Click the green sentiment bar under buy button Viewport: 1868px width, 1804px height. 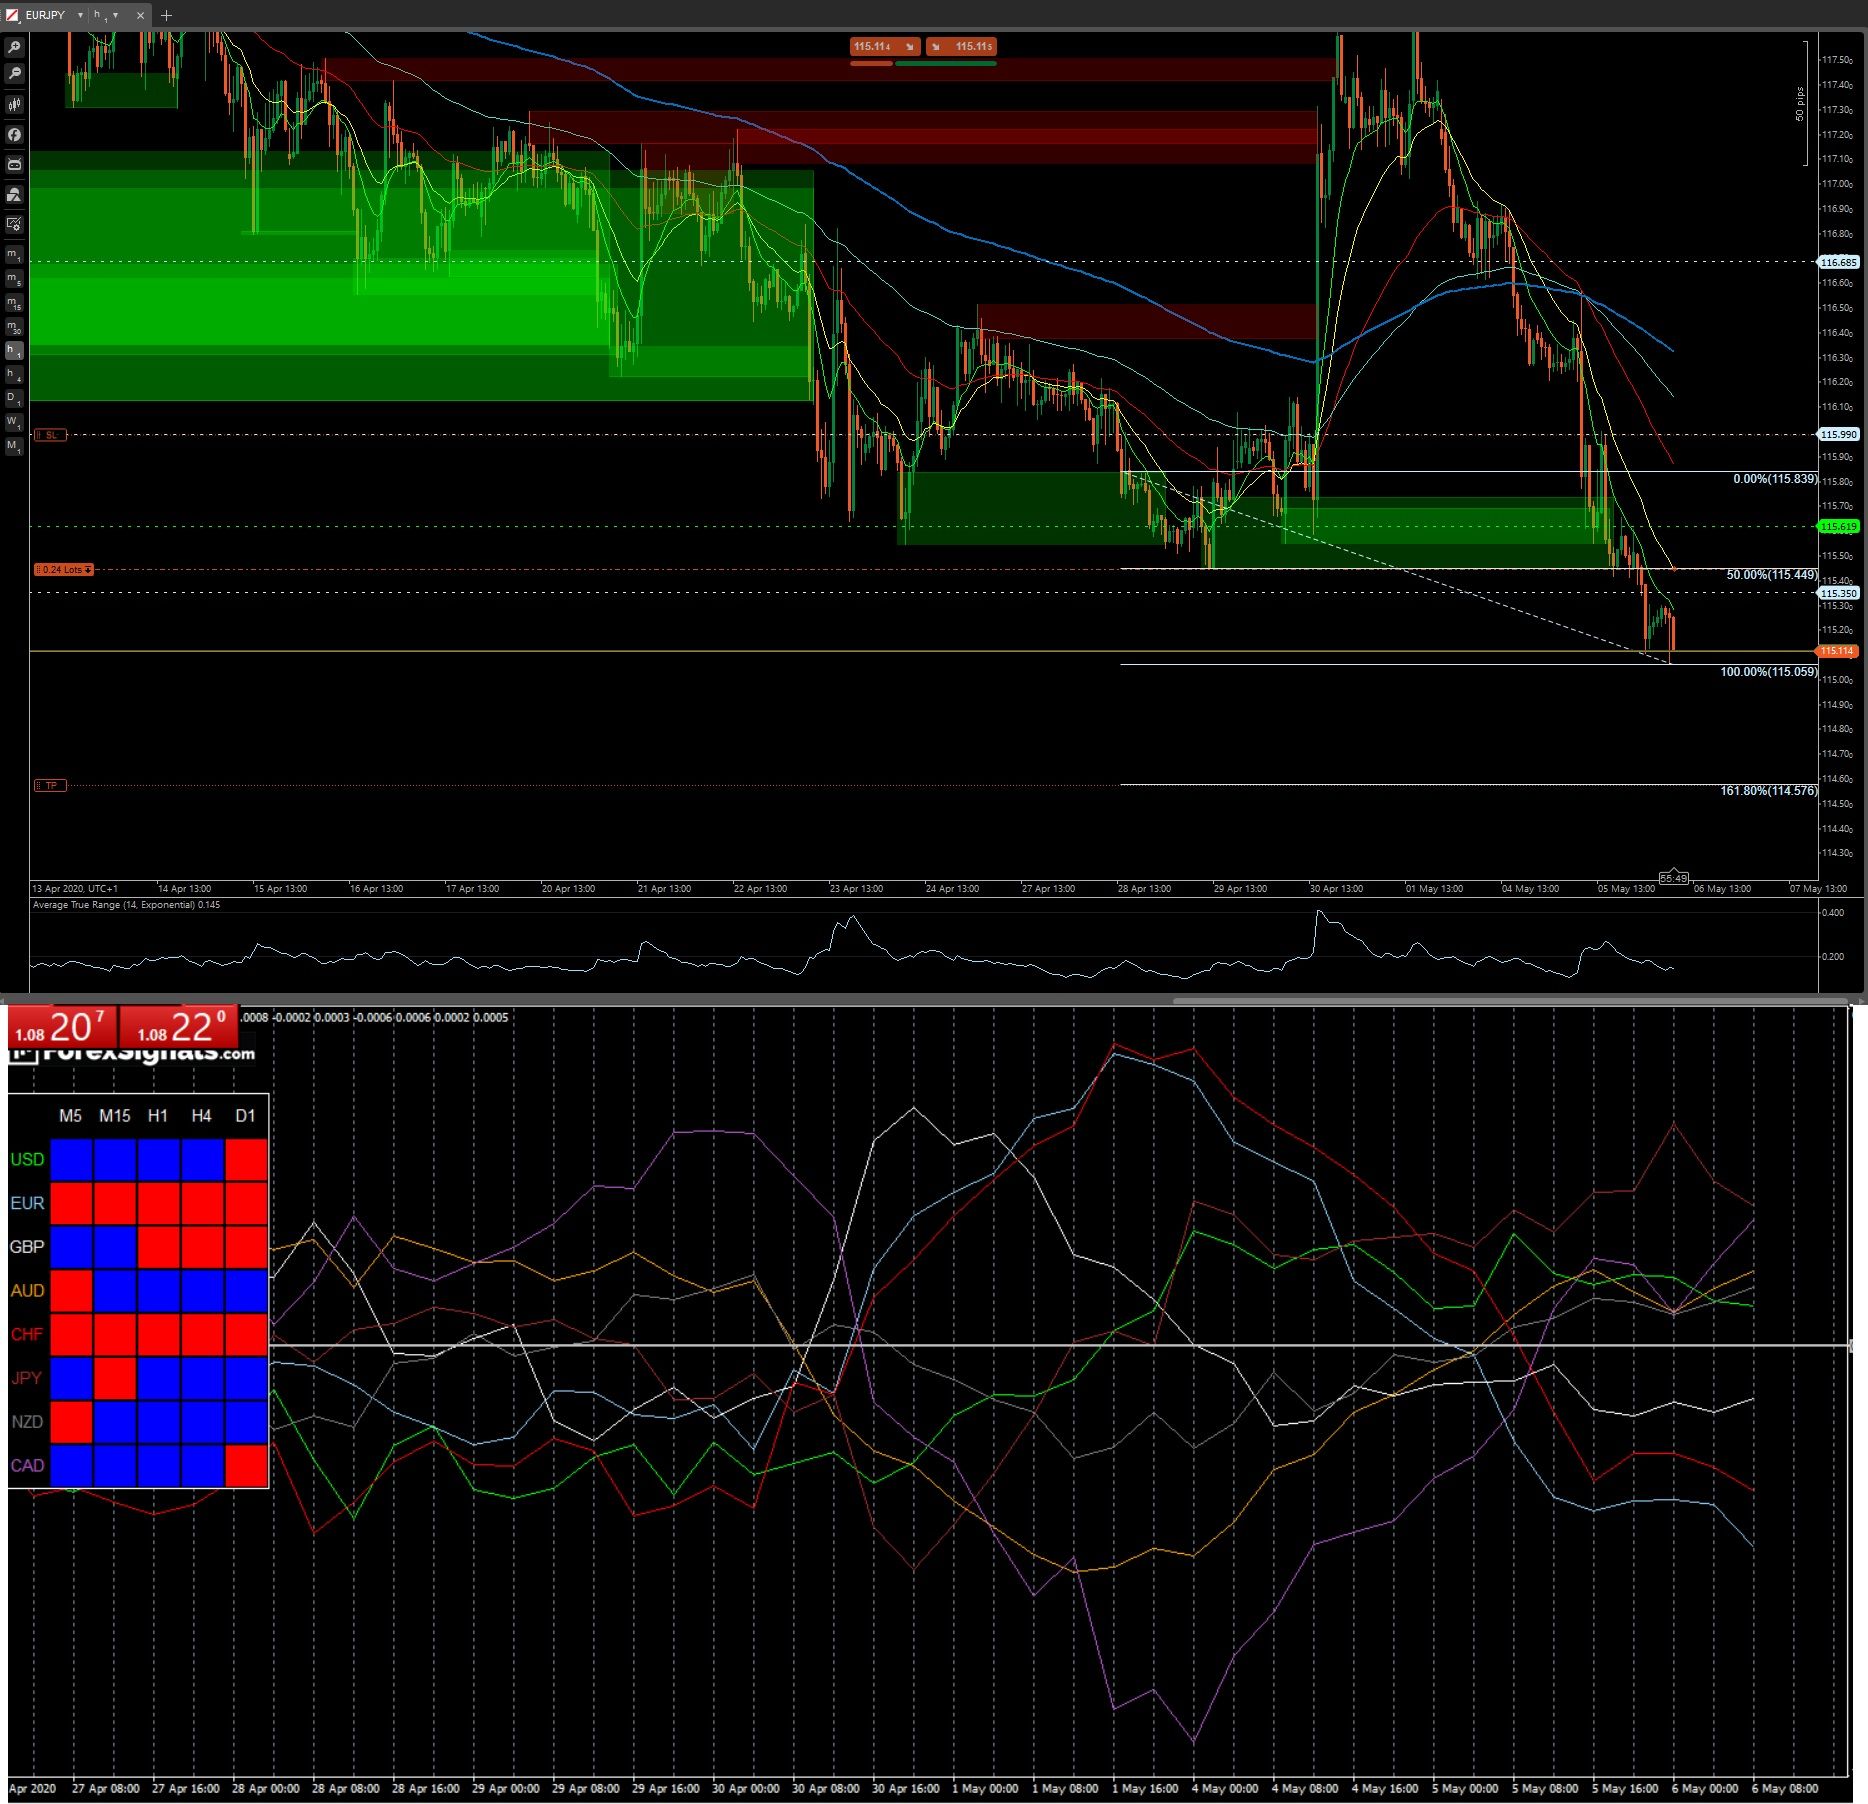[946, 64]
